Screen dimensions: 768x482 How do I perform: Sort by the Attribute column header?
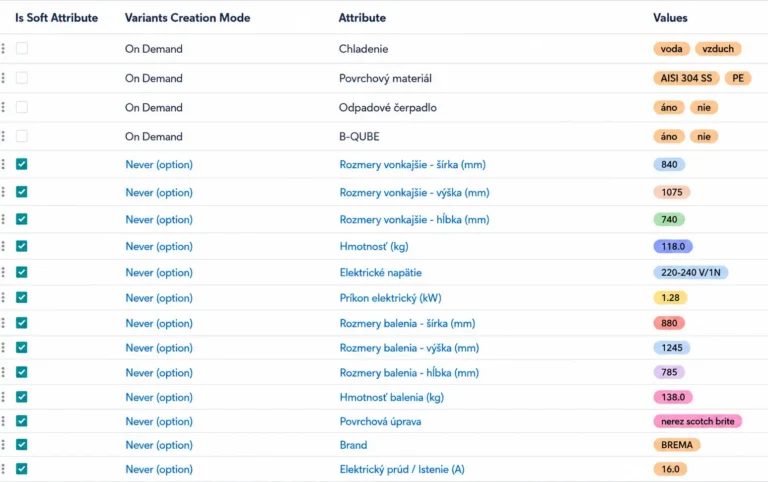coord(362,18)
